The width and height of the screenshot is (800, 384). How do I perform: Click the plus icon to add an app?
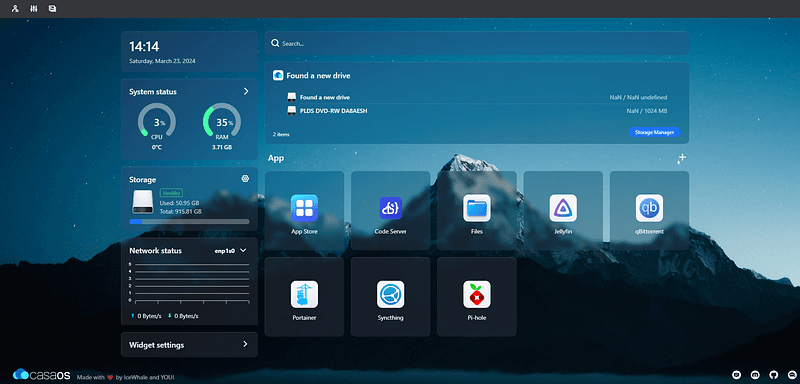pos(682,158)
